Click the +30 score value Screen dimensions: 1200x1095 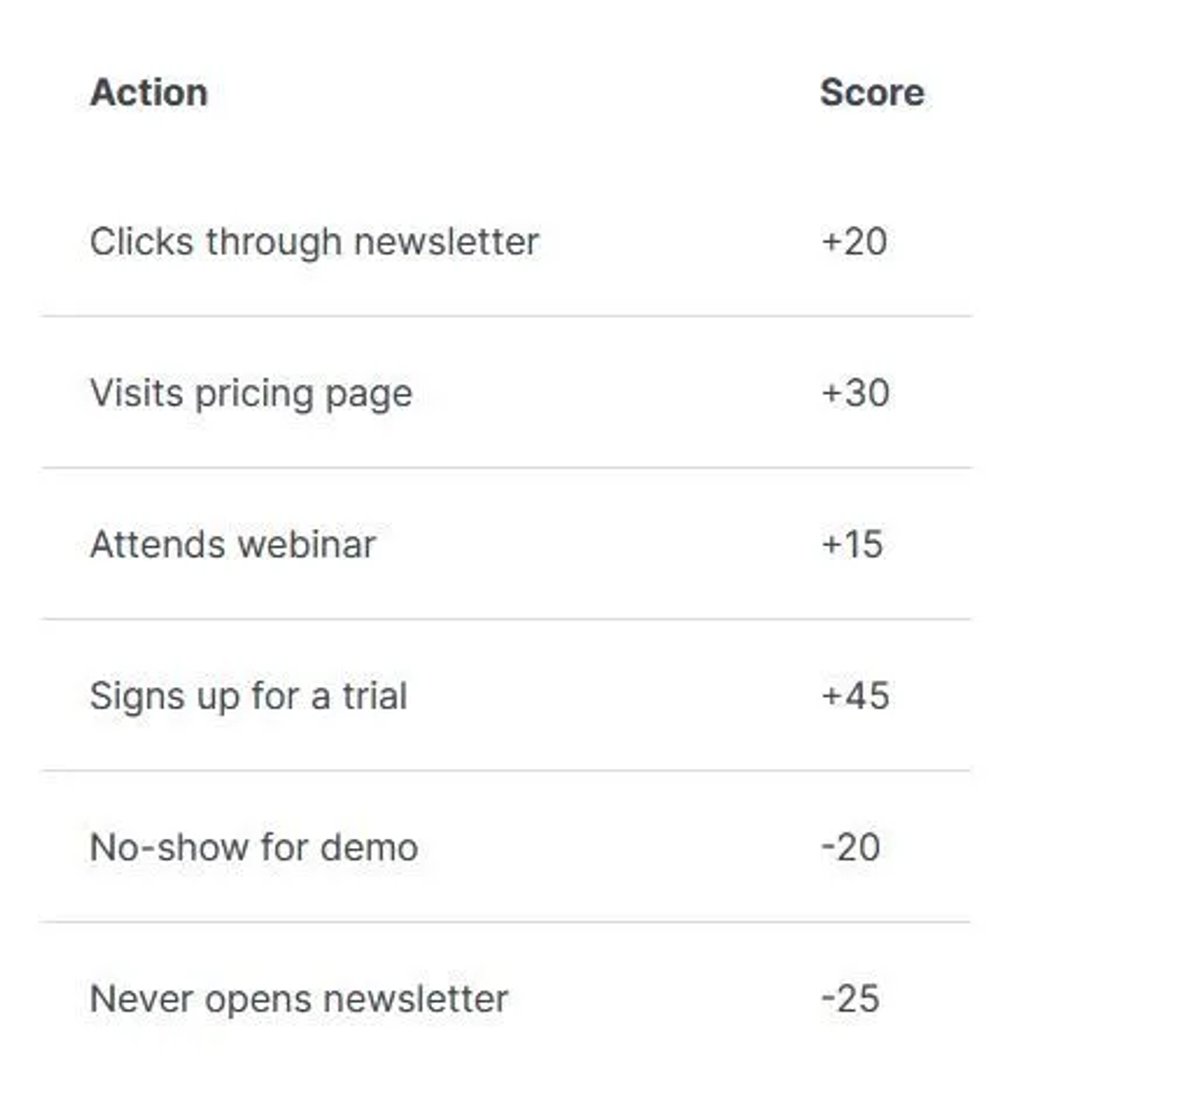tap(855, 393)
